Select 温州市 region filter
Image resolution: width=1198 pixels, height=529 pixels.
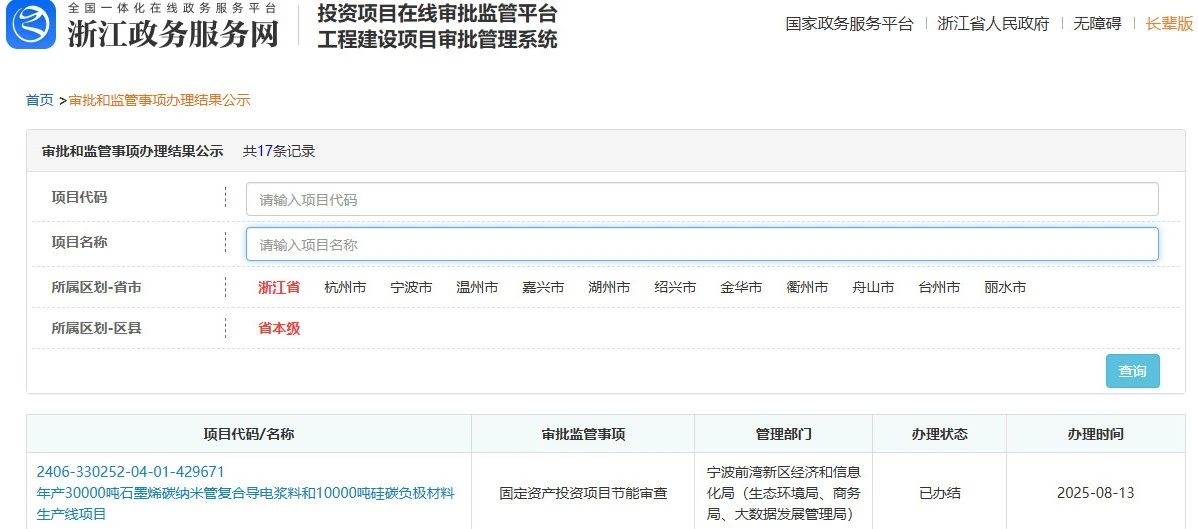(478, 287)
